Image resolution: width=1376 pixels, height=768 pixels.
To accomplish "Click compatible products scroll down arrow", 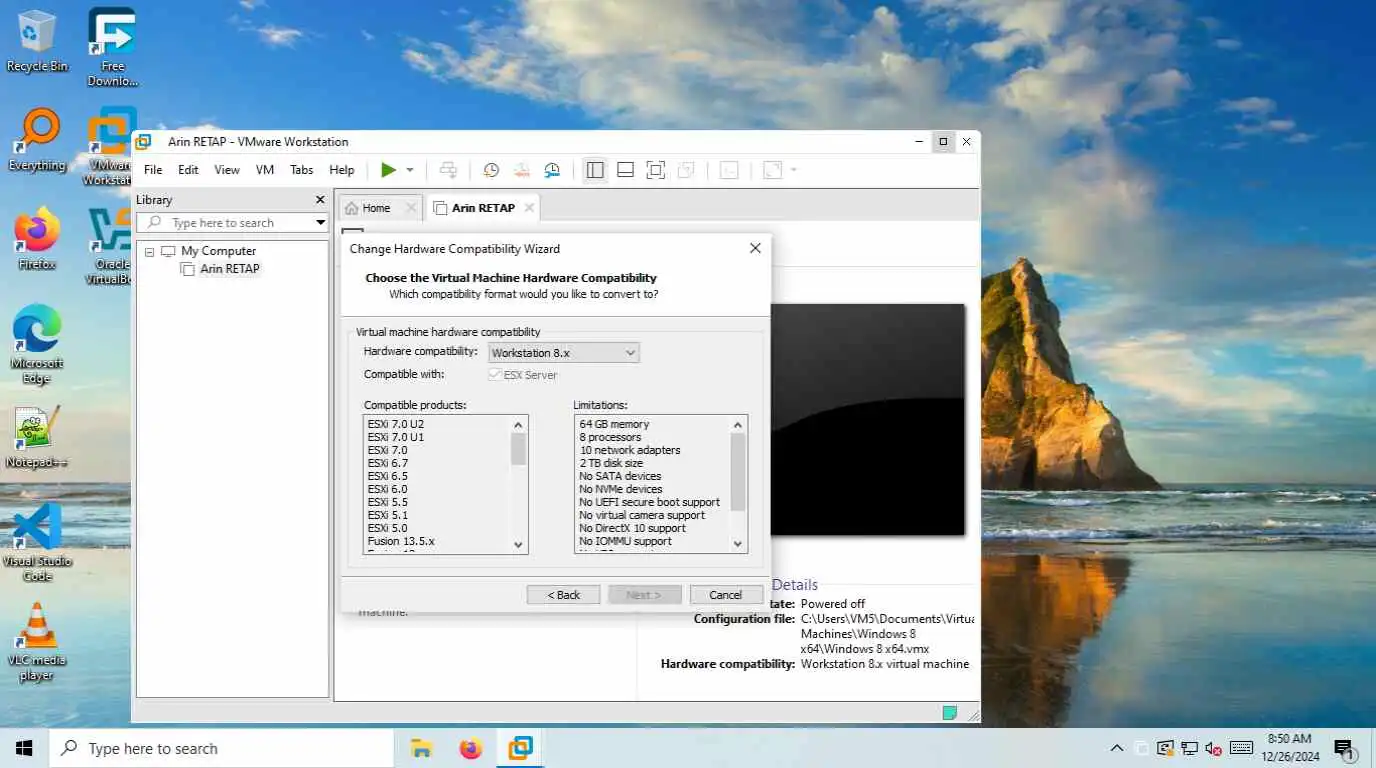I will pyautogui.click(x=518, y=544).
